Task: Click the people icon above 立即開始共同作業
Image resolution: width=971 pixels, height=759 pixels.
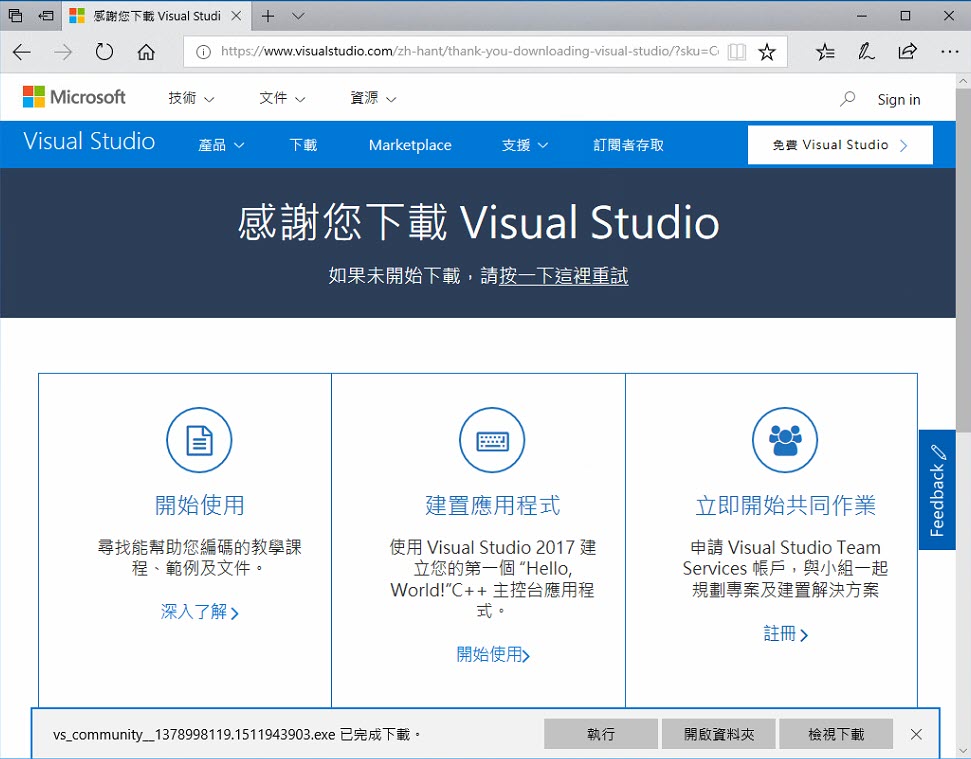Action: click(x=785, y=440)
